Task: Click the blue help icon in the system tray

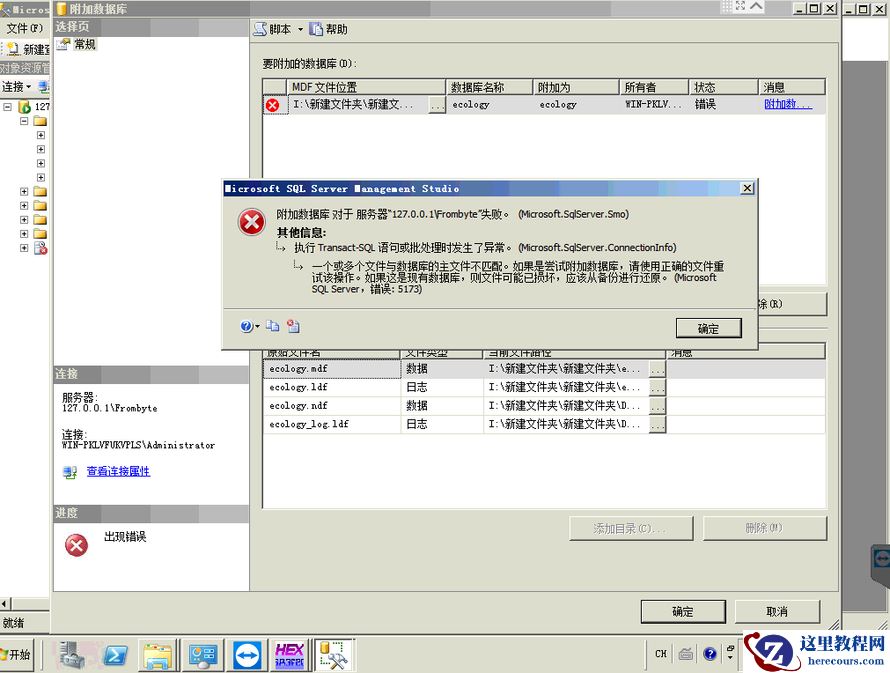Action: 710,654
